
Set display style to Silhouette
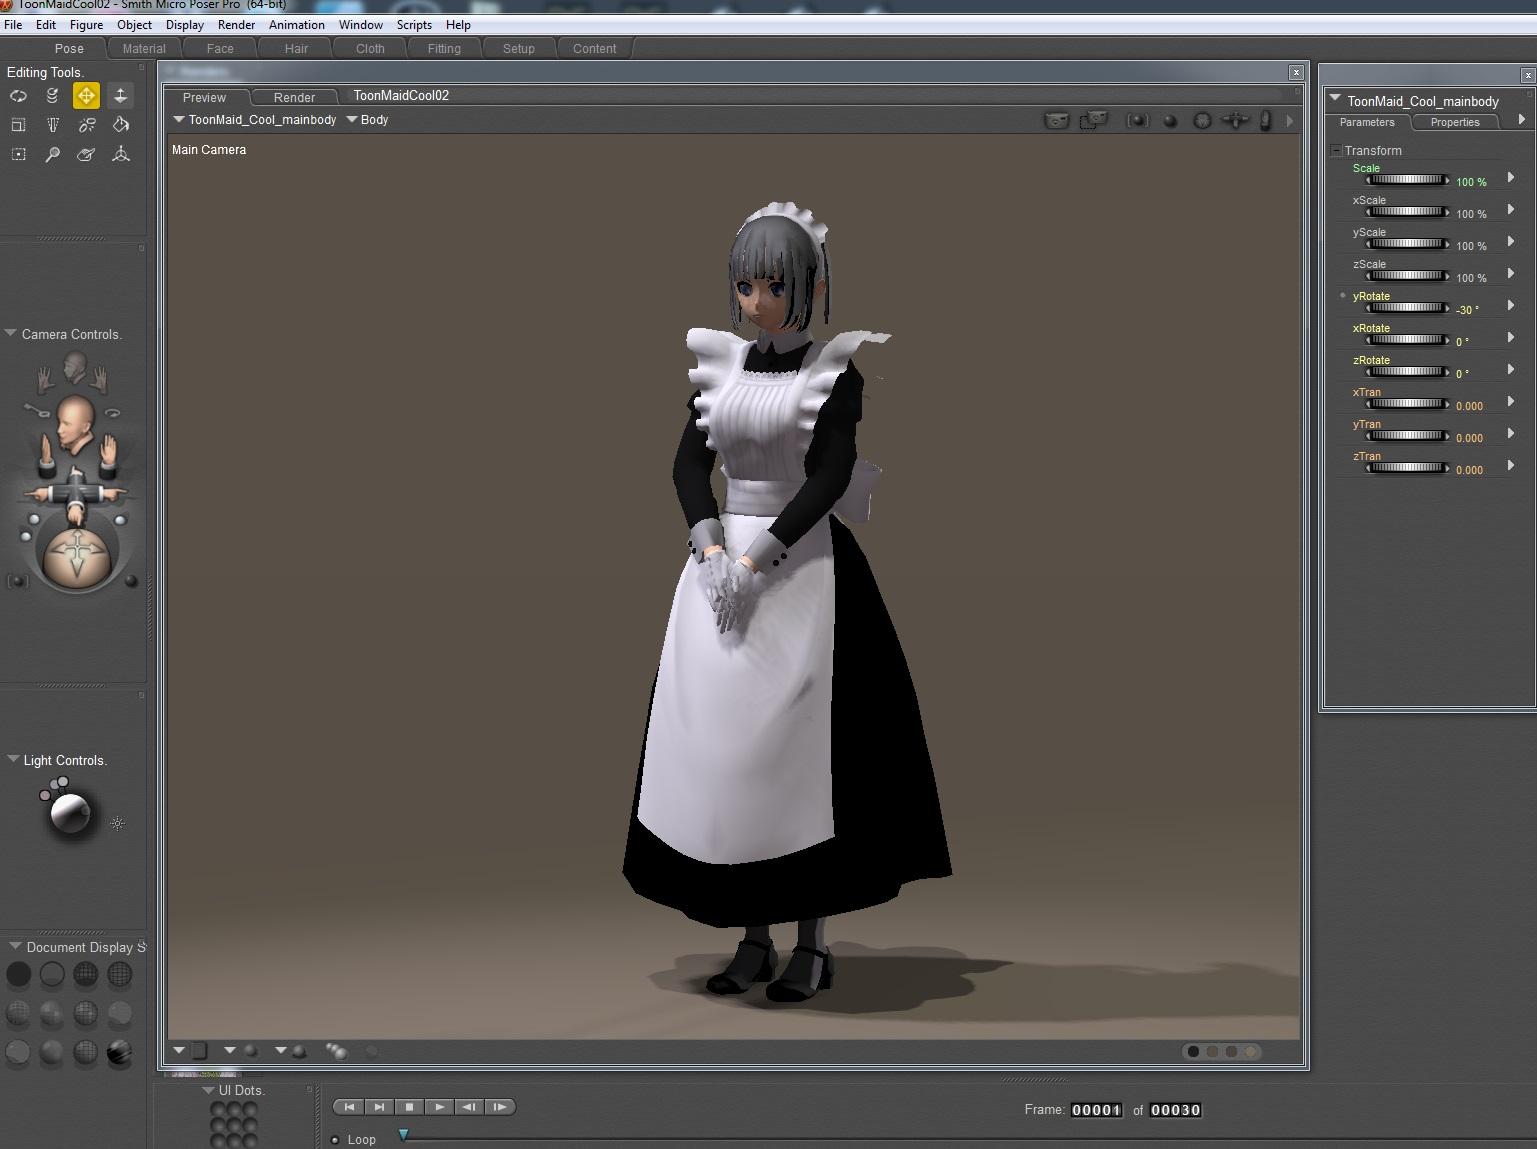tap(18, 974)
